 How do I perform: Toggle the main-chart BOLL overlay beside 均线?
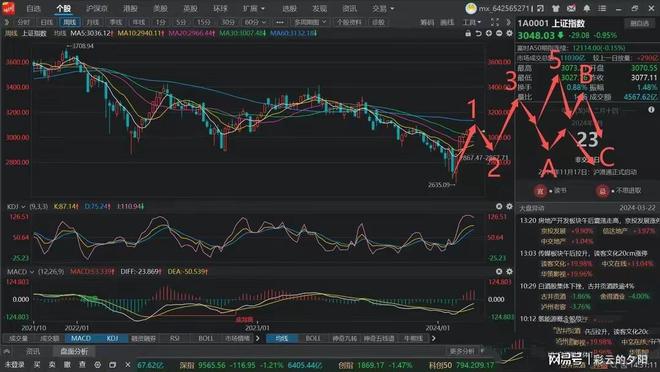click(313, 338)
